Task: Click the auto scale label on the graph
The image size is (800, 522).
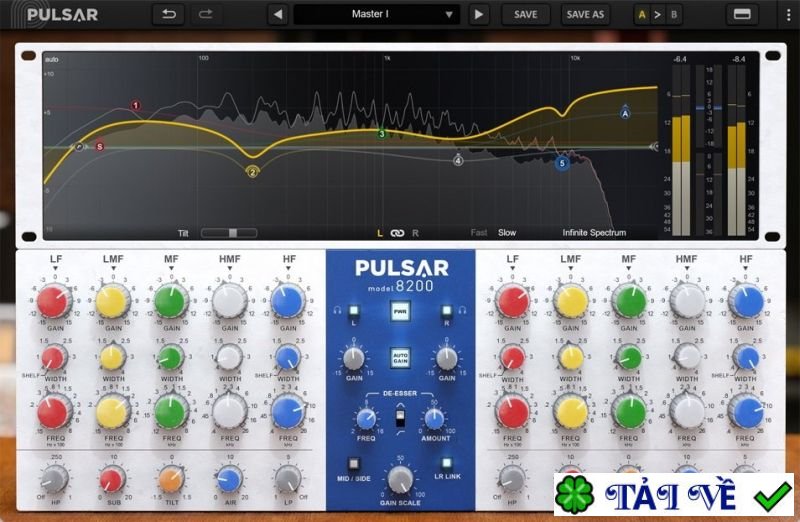Action: [52, 60]
